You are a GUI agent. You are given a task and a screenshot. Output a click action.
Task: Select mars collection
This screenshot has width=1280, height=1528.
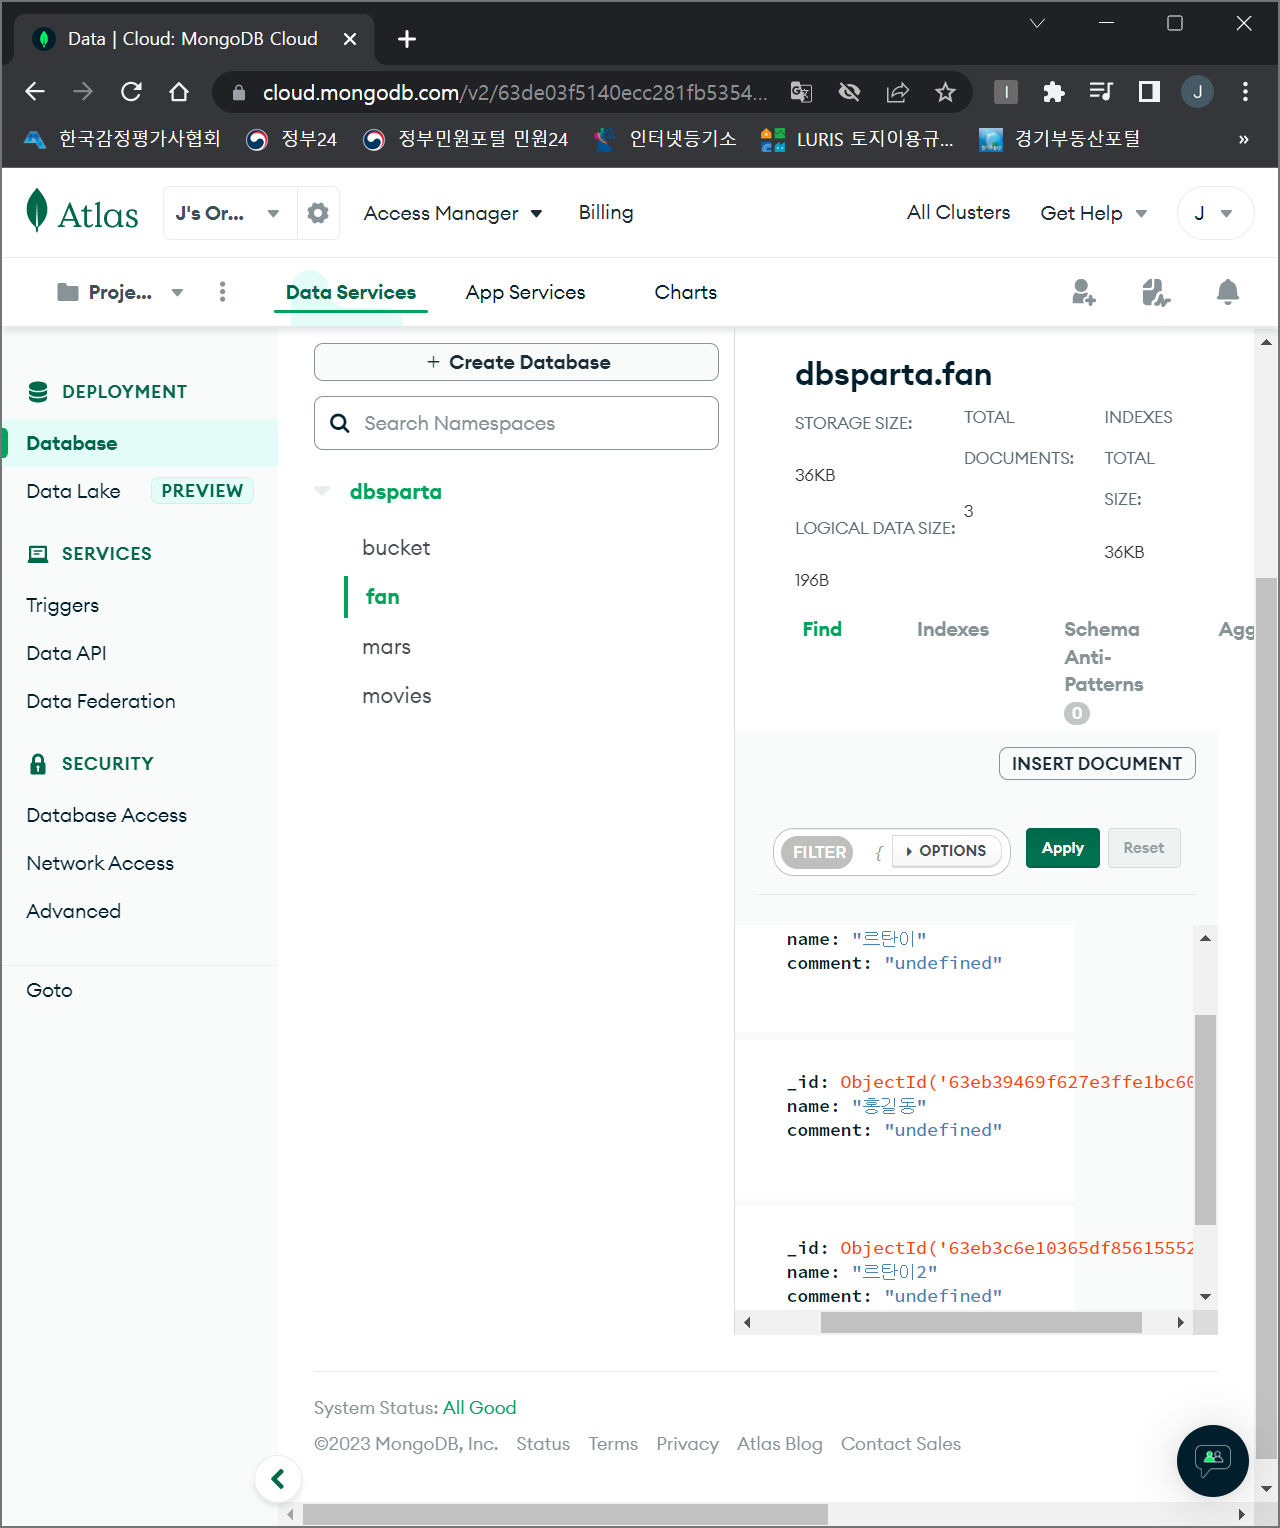387,647
